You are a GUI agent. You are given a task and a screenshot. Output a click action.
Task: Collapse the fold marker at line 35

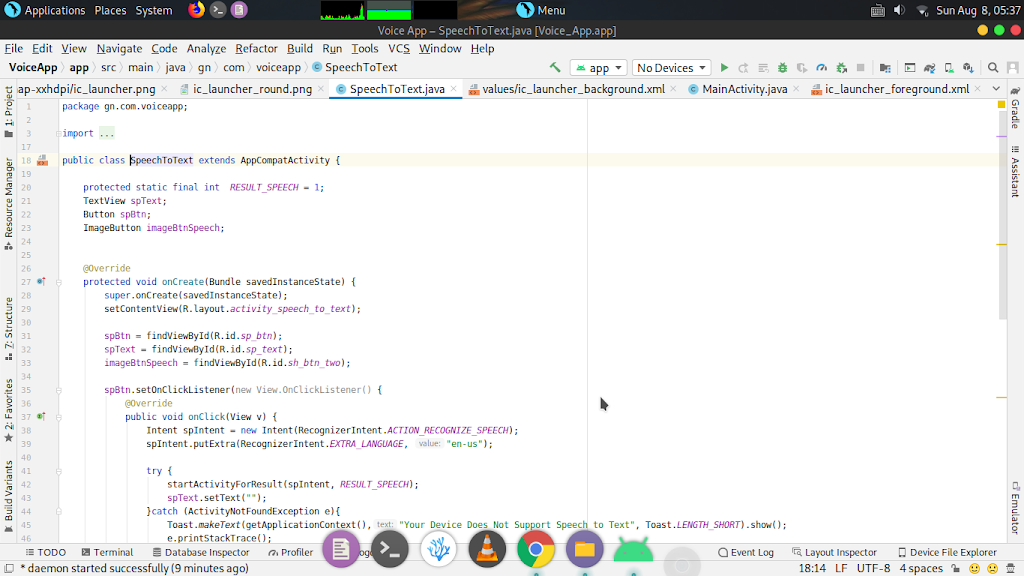(x=58, y=390)
